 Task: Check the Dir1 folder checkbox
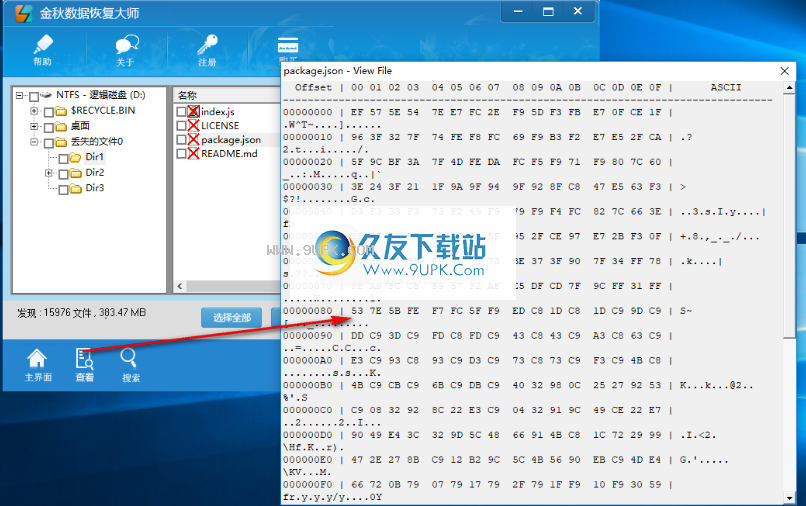(63, 158)
